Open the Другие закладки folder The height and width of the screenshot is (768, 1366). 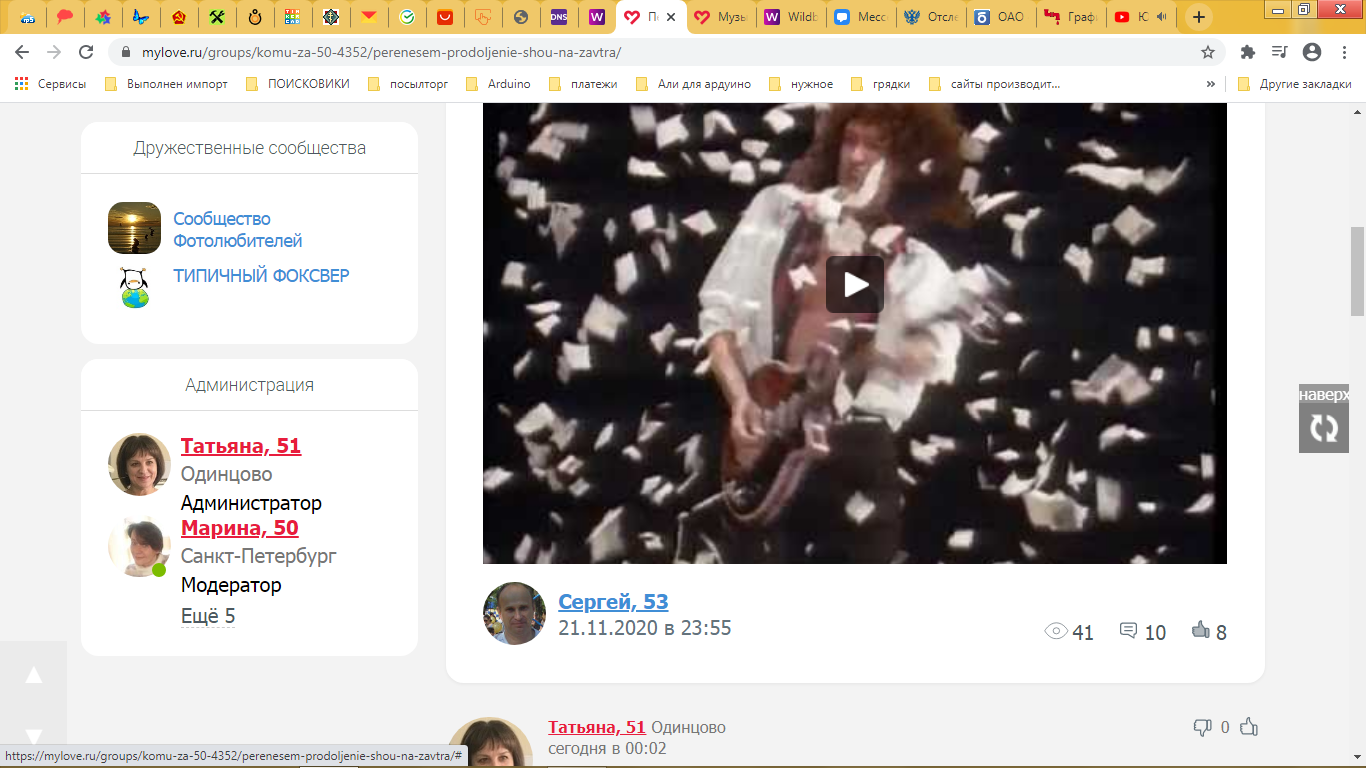point(1294,84)
